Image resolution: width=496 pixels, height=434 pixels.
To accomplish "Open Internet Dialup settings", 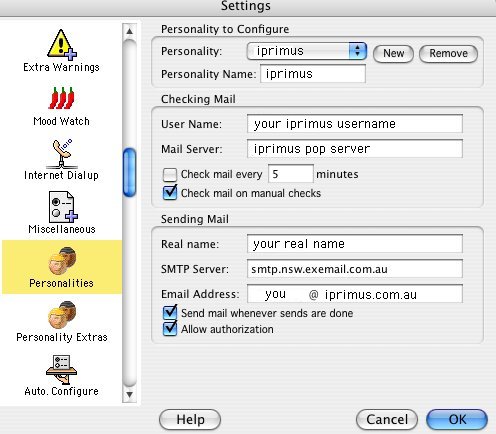I will tap(62, 154).
